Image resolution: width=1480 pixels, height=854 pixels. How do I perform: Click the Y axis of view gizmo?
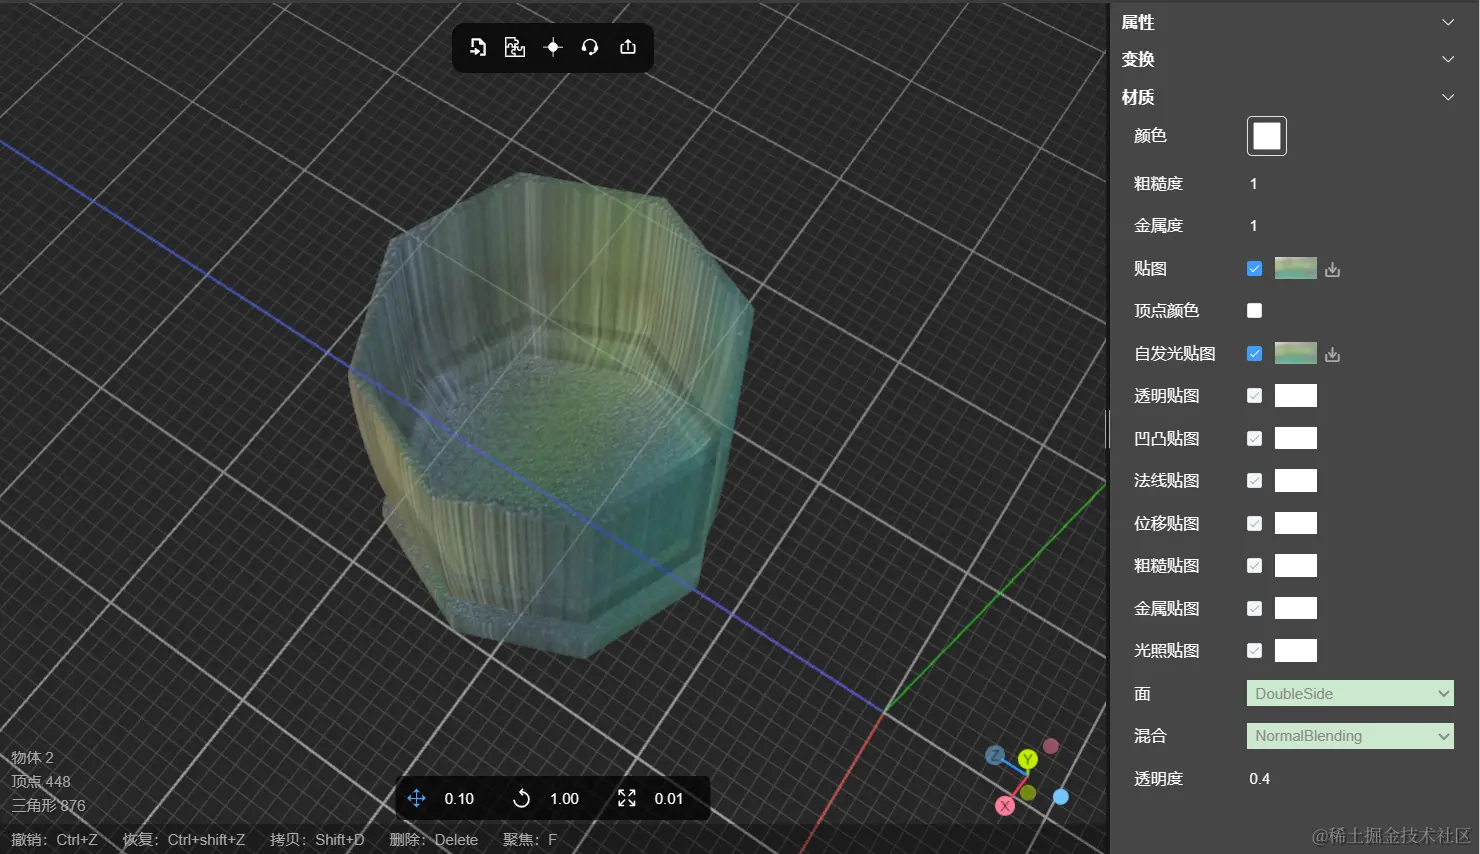tap(1028, 760)
